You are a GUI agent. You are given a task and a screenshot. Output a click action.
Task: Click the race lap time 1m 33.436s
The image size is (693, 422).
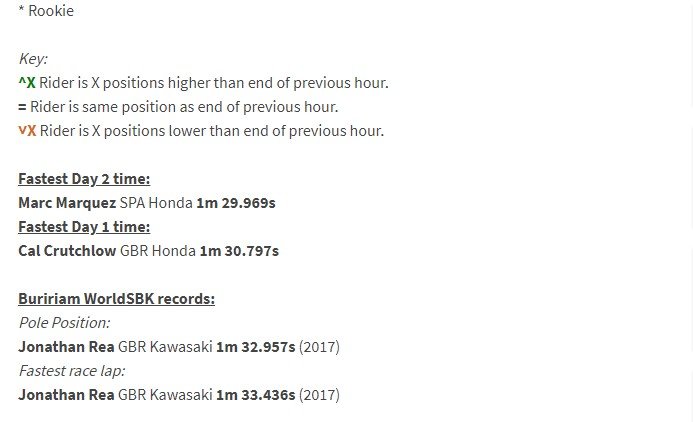[255, 395]
